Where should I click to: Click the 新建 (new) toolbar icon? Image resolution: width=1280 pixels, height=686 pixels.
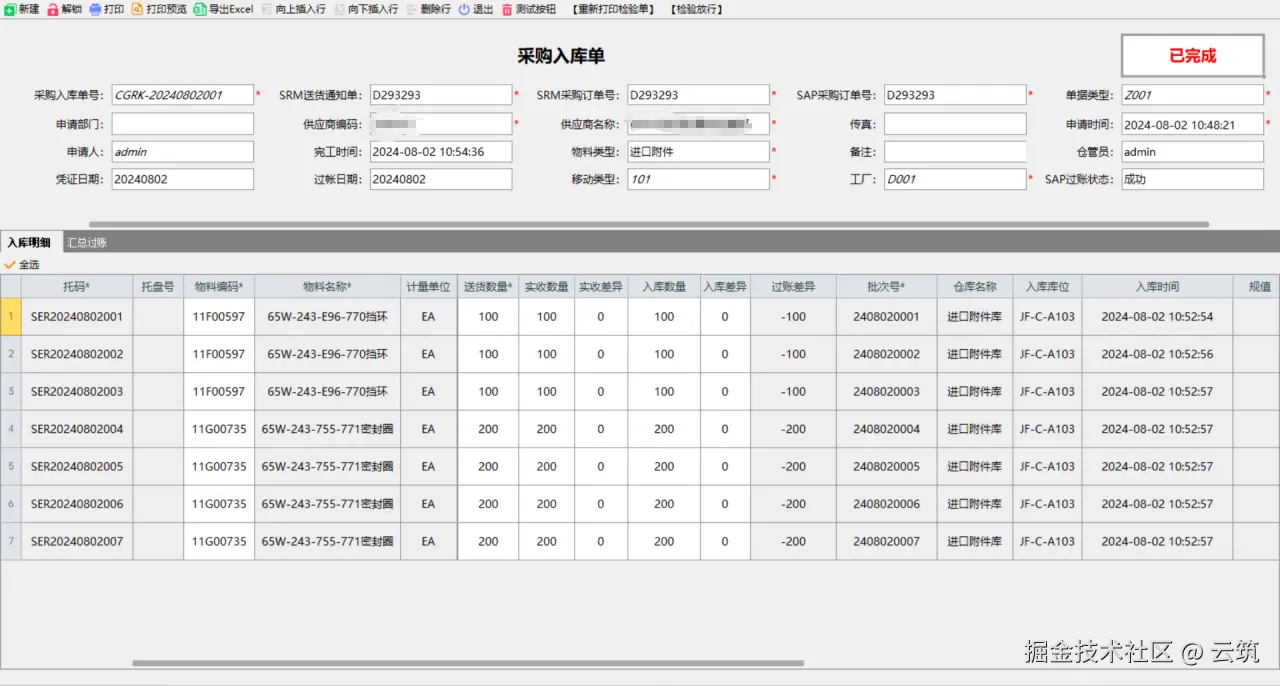(10, 9)
